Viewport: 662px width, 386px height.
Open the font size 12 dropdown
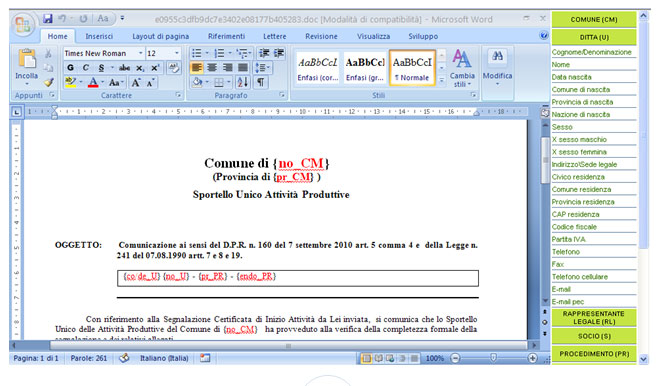click(163, 53)
